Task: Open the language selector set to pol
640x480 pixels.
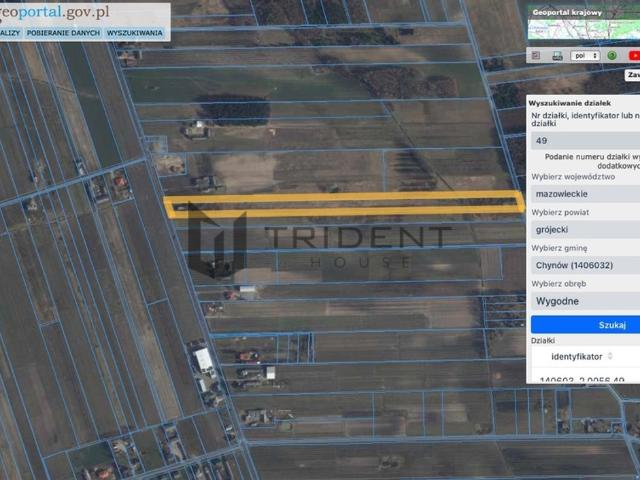Action: [584, 56]
